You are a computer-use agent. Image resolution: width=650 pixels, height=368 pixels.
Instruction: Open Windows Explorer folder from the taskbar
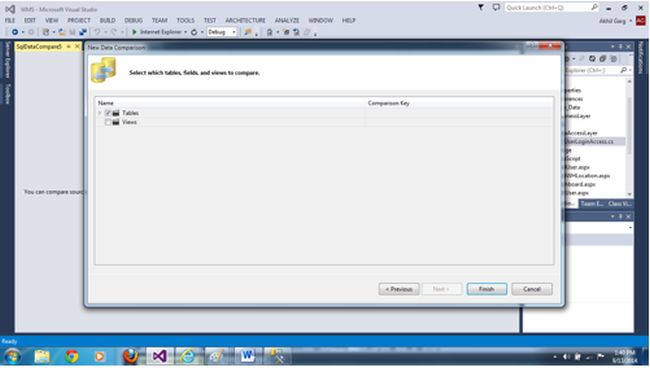click(42, 356)
